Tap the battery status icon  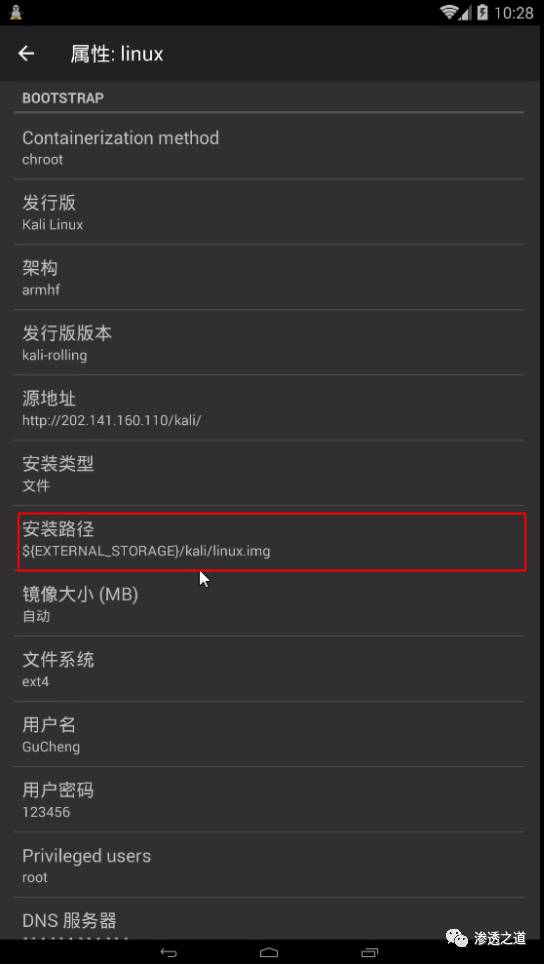coord(483,12)
